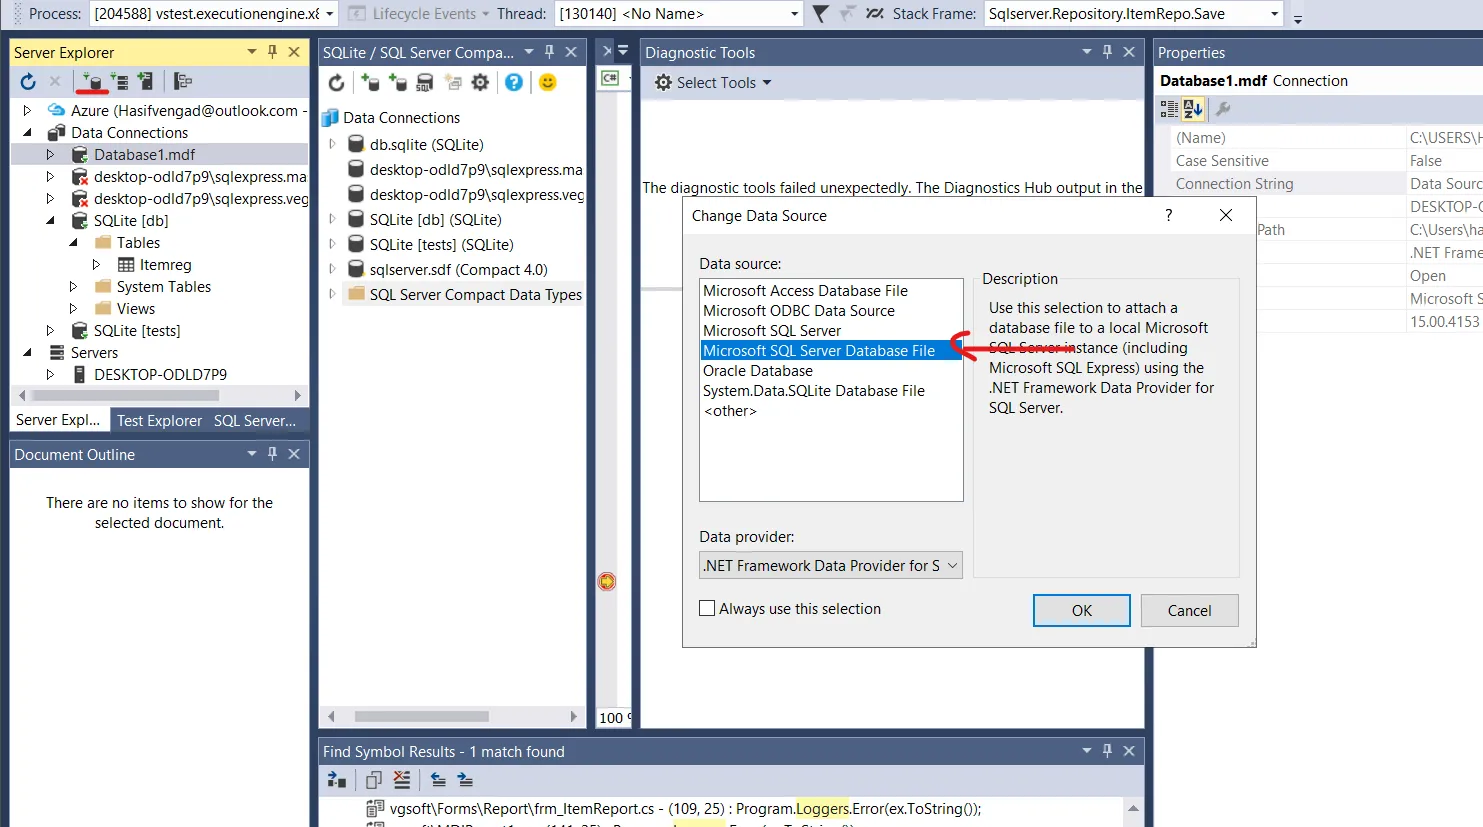Go to next location in Find Symbol Results
Image resolution: width=1483 pixels, height=827 pixels.
click(465, 780)
